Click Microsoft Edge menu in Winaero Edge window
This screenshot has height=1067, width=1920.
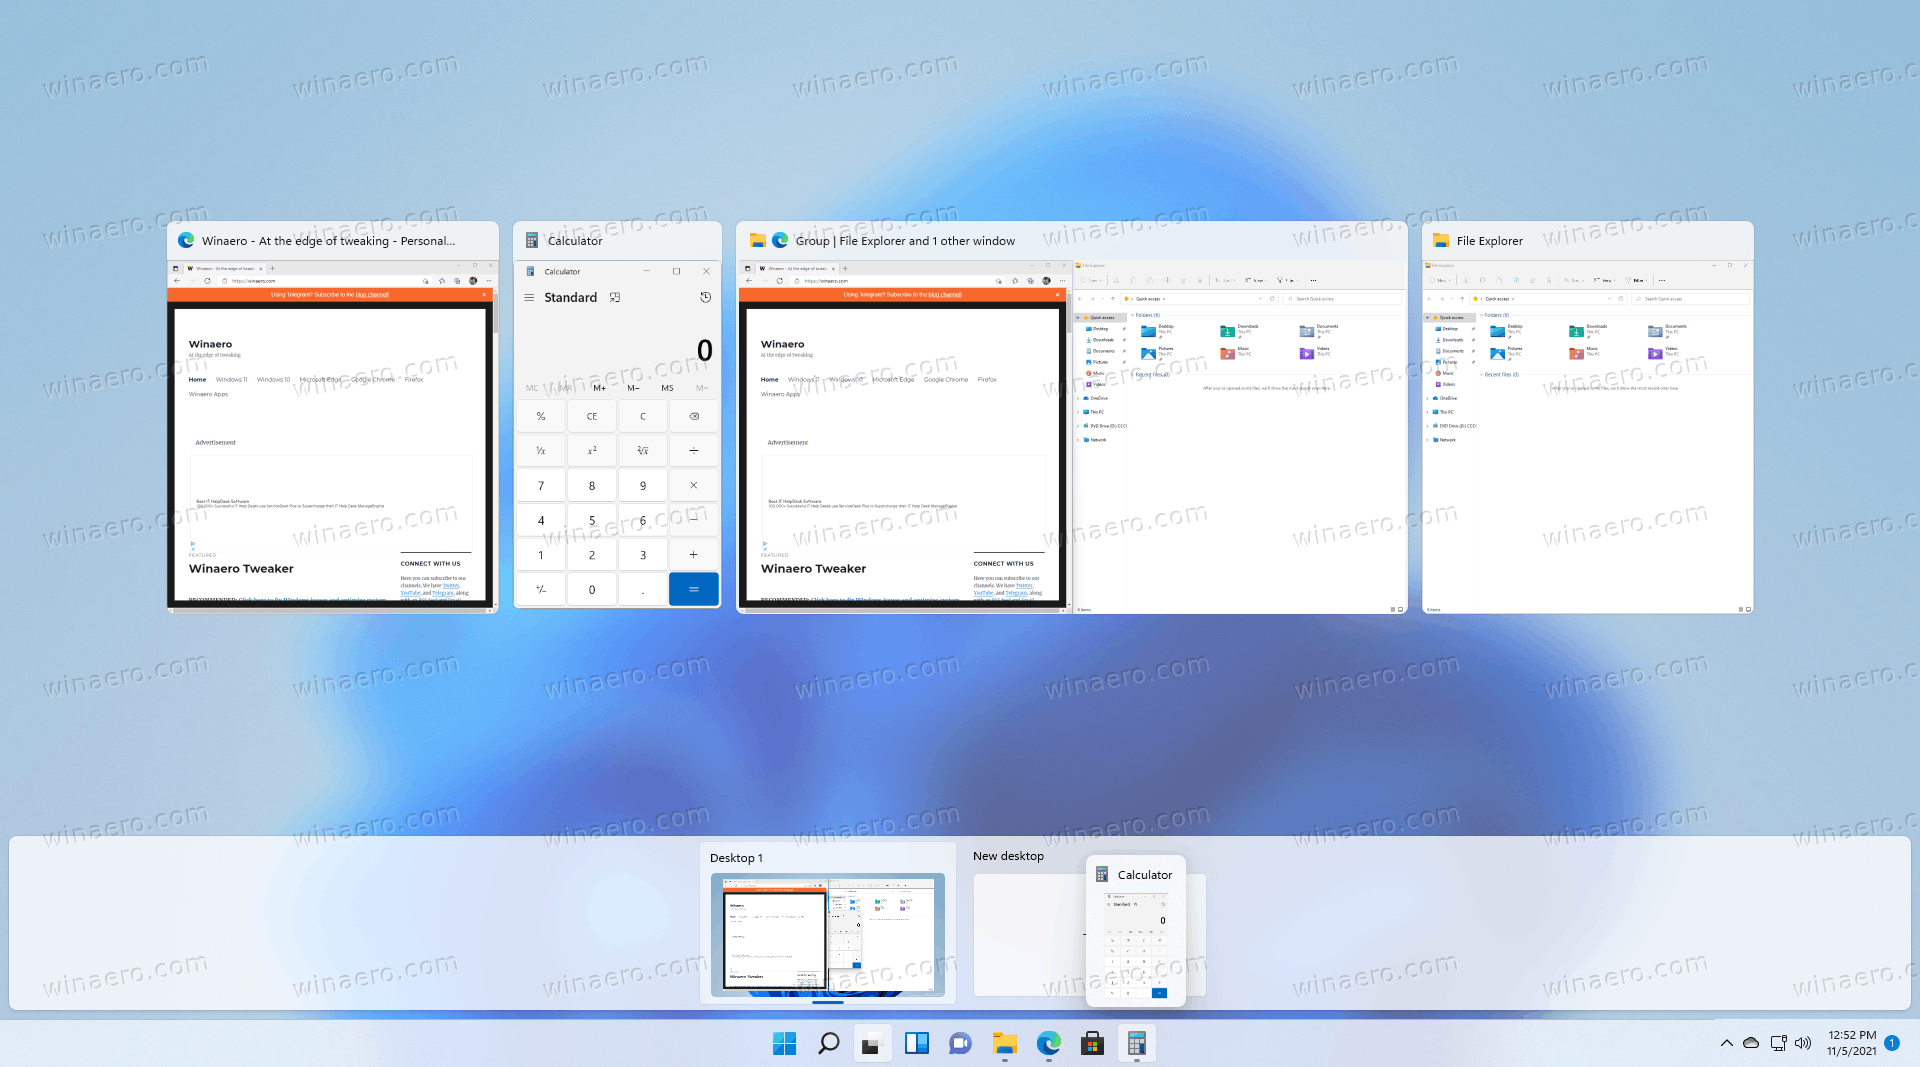point(320,380)
